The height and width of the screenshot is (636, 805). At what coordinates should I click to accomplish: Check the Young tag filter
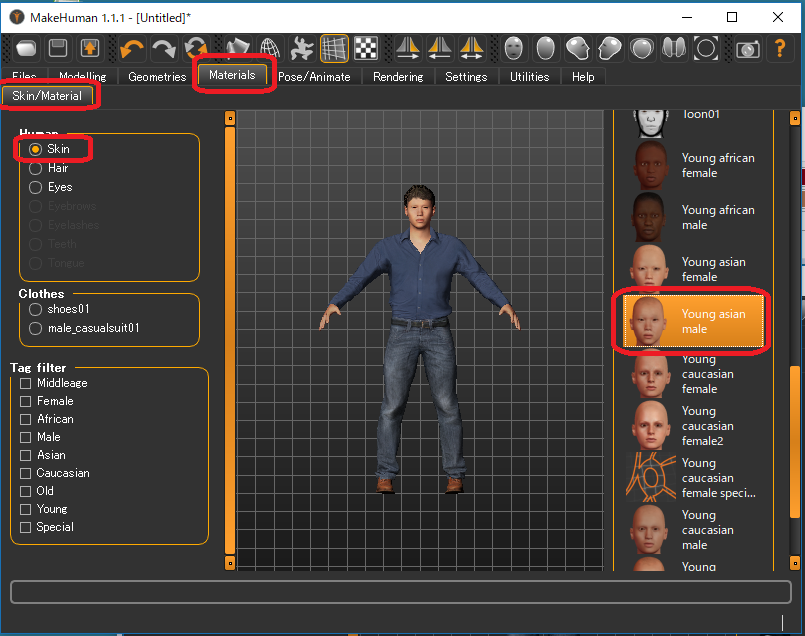tap(26, 509)
